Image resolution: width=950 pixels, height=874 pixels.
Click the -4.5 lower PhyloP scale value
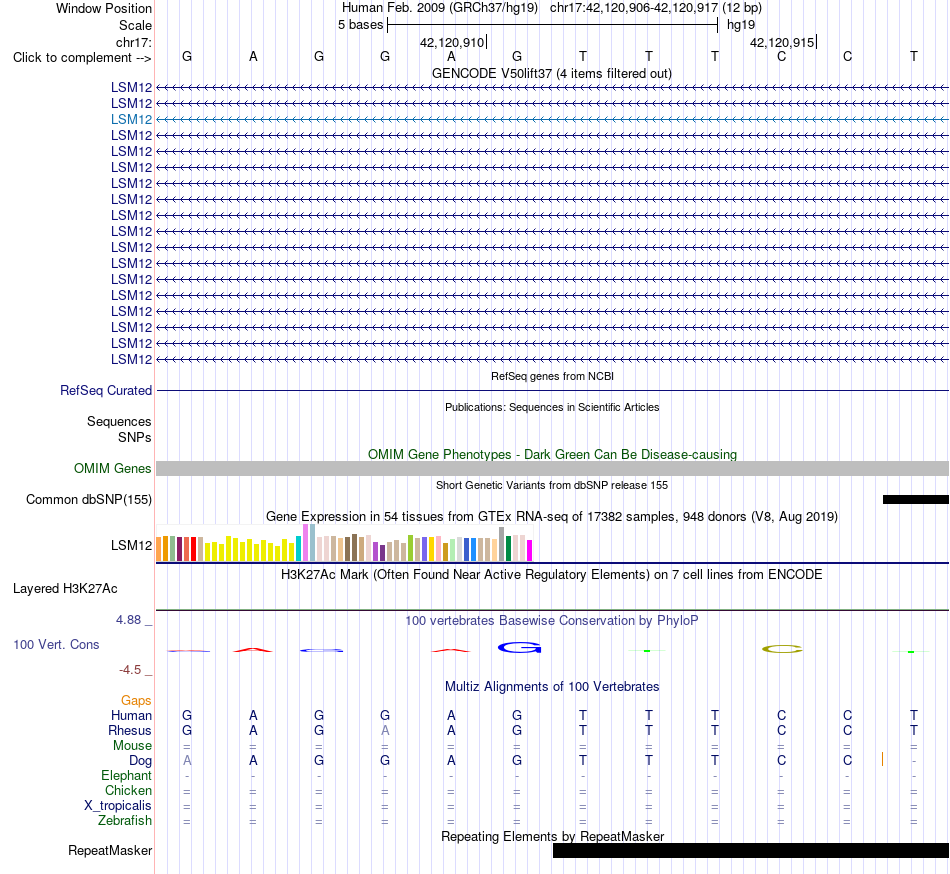(x=130, y=670)
